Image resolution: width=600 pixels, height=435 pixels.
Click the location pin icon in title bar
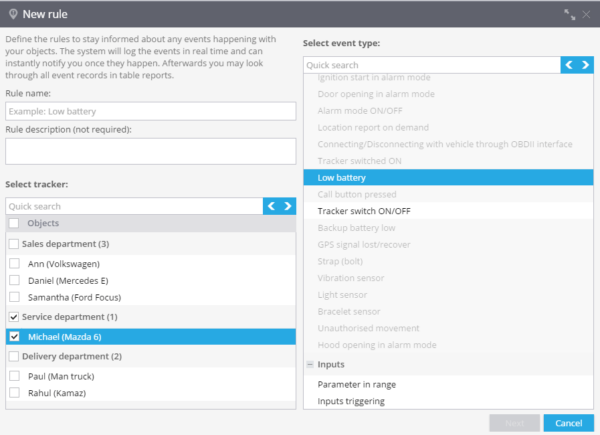point(13,14)
